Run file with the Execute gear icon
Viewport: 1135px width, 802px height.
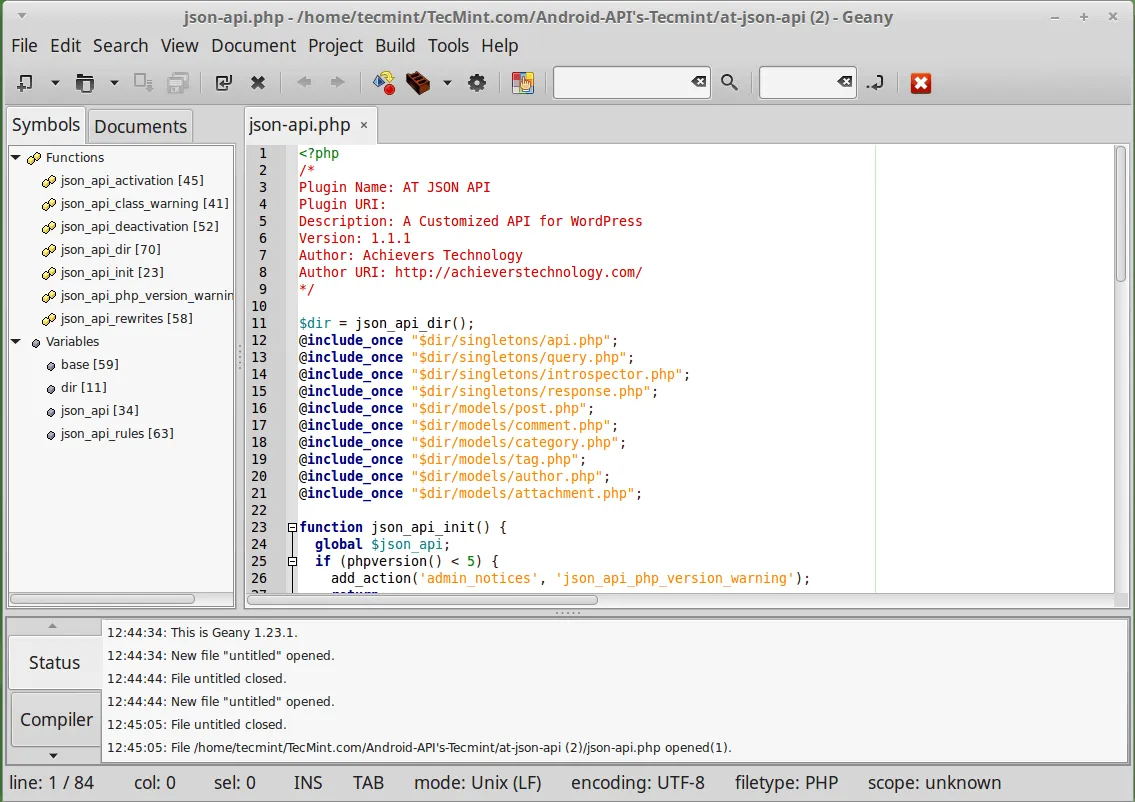point(477,83)
